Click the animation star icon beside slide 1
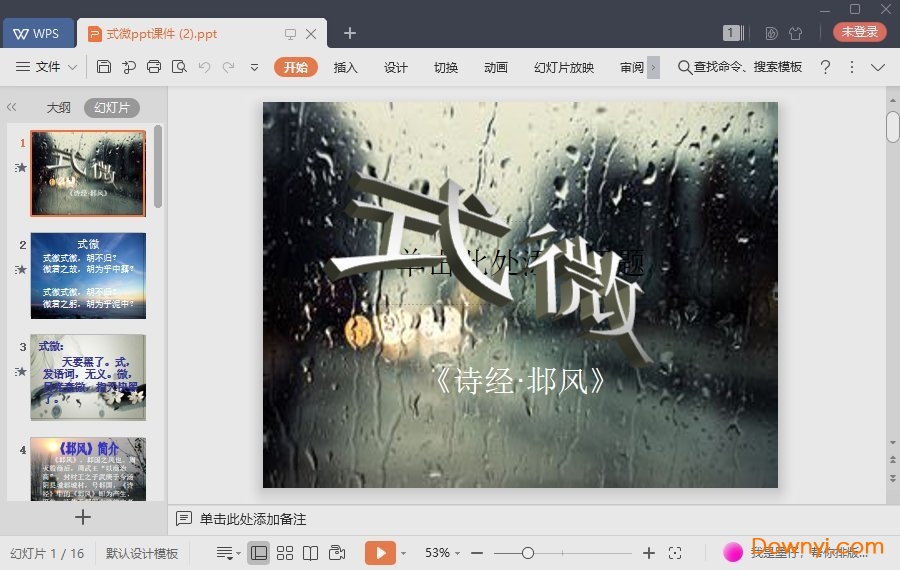 (x=21, y=168)
